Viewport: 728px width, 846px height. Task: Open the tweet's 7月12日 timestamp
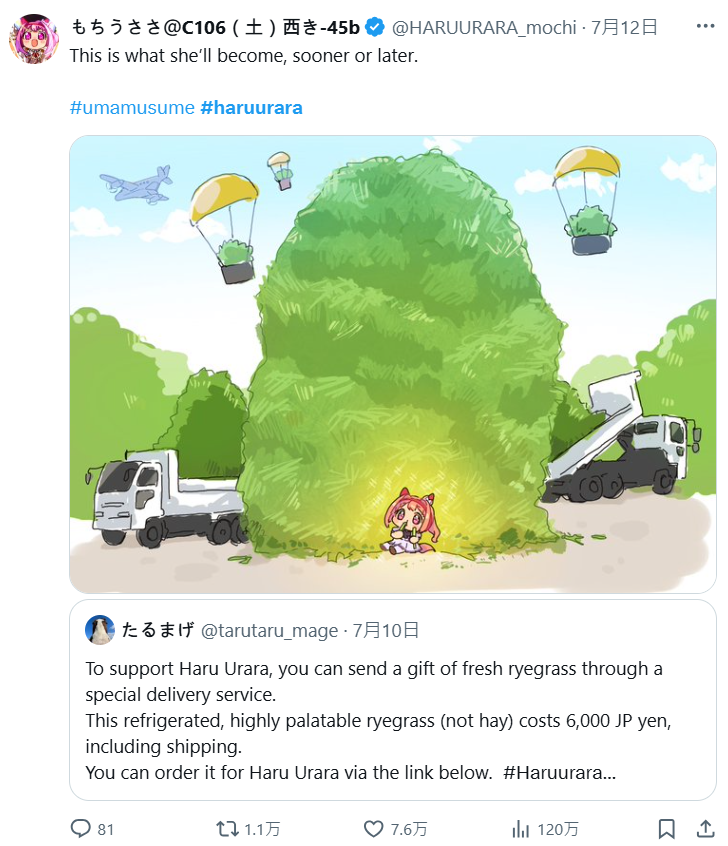pyautogui.click(x=624, y=27)
